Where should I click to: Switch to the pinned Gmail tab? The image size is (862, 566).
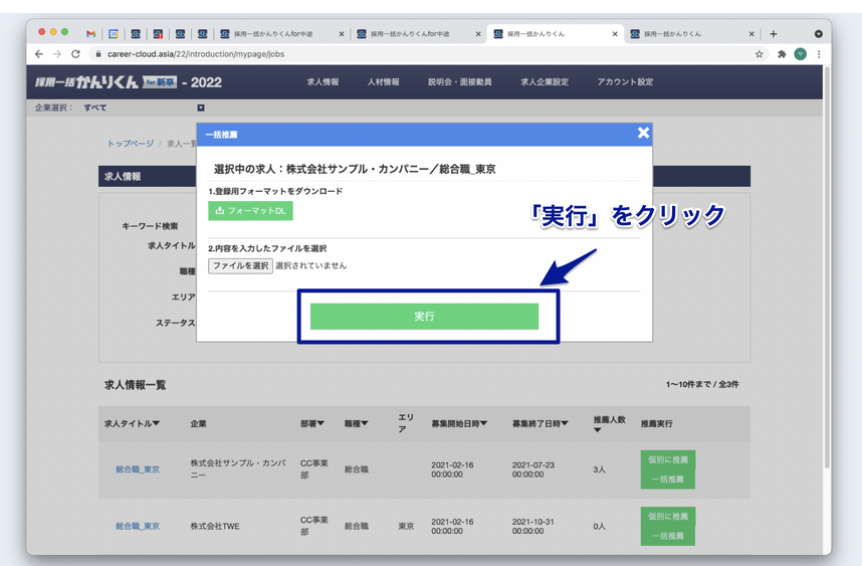91,34
